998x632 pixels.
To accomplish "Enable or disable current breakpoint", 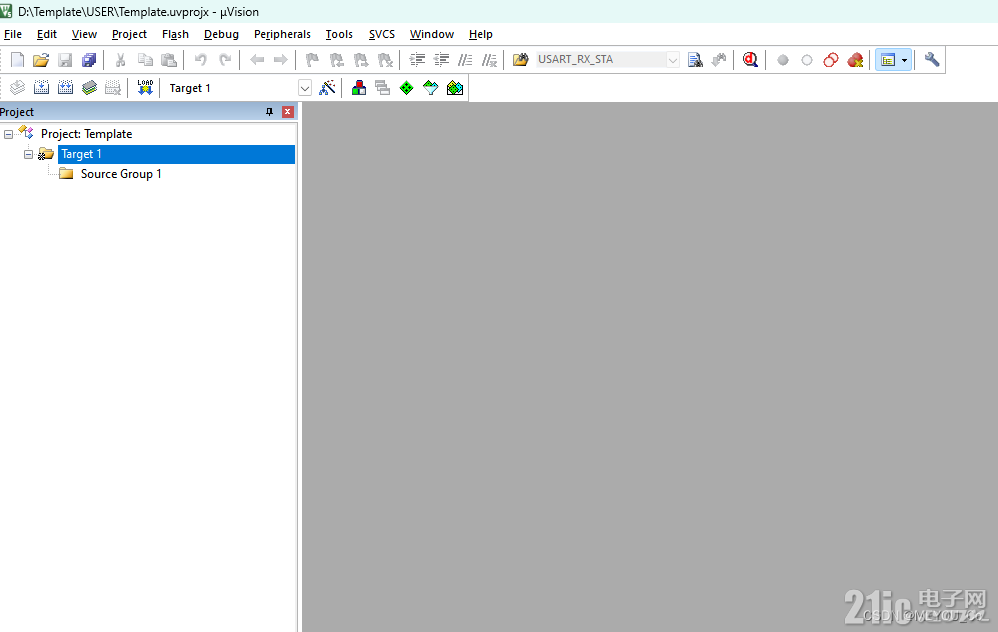I will click(x=807, y=60).
